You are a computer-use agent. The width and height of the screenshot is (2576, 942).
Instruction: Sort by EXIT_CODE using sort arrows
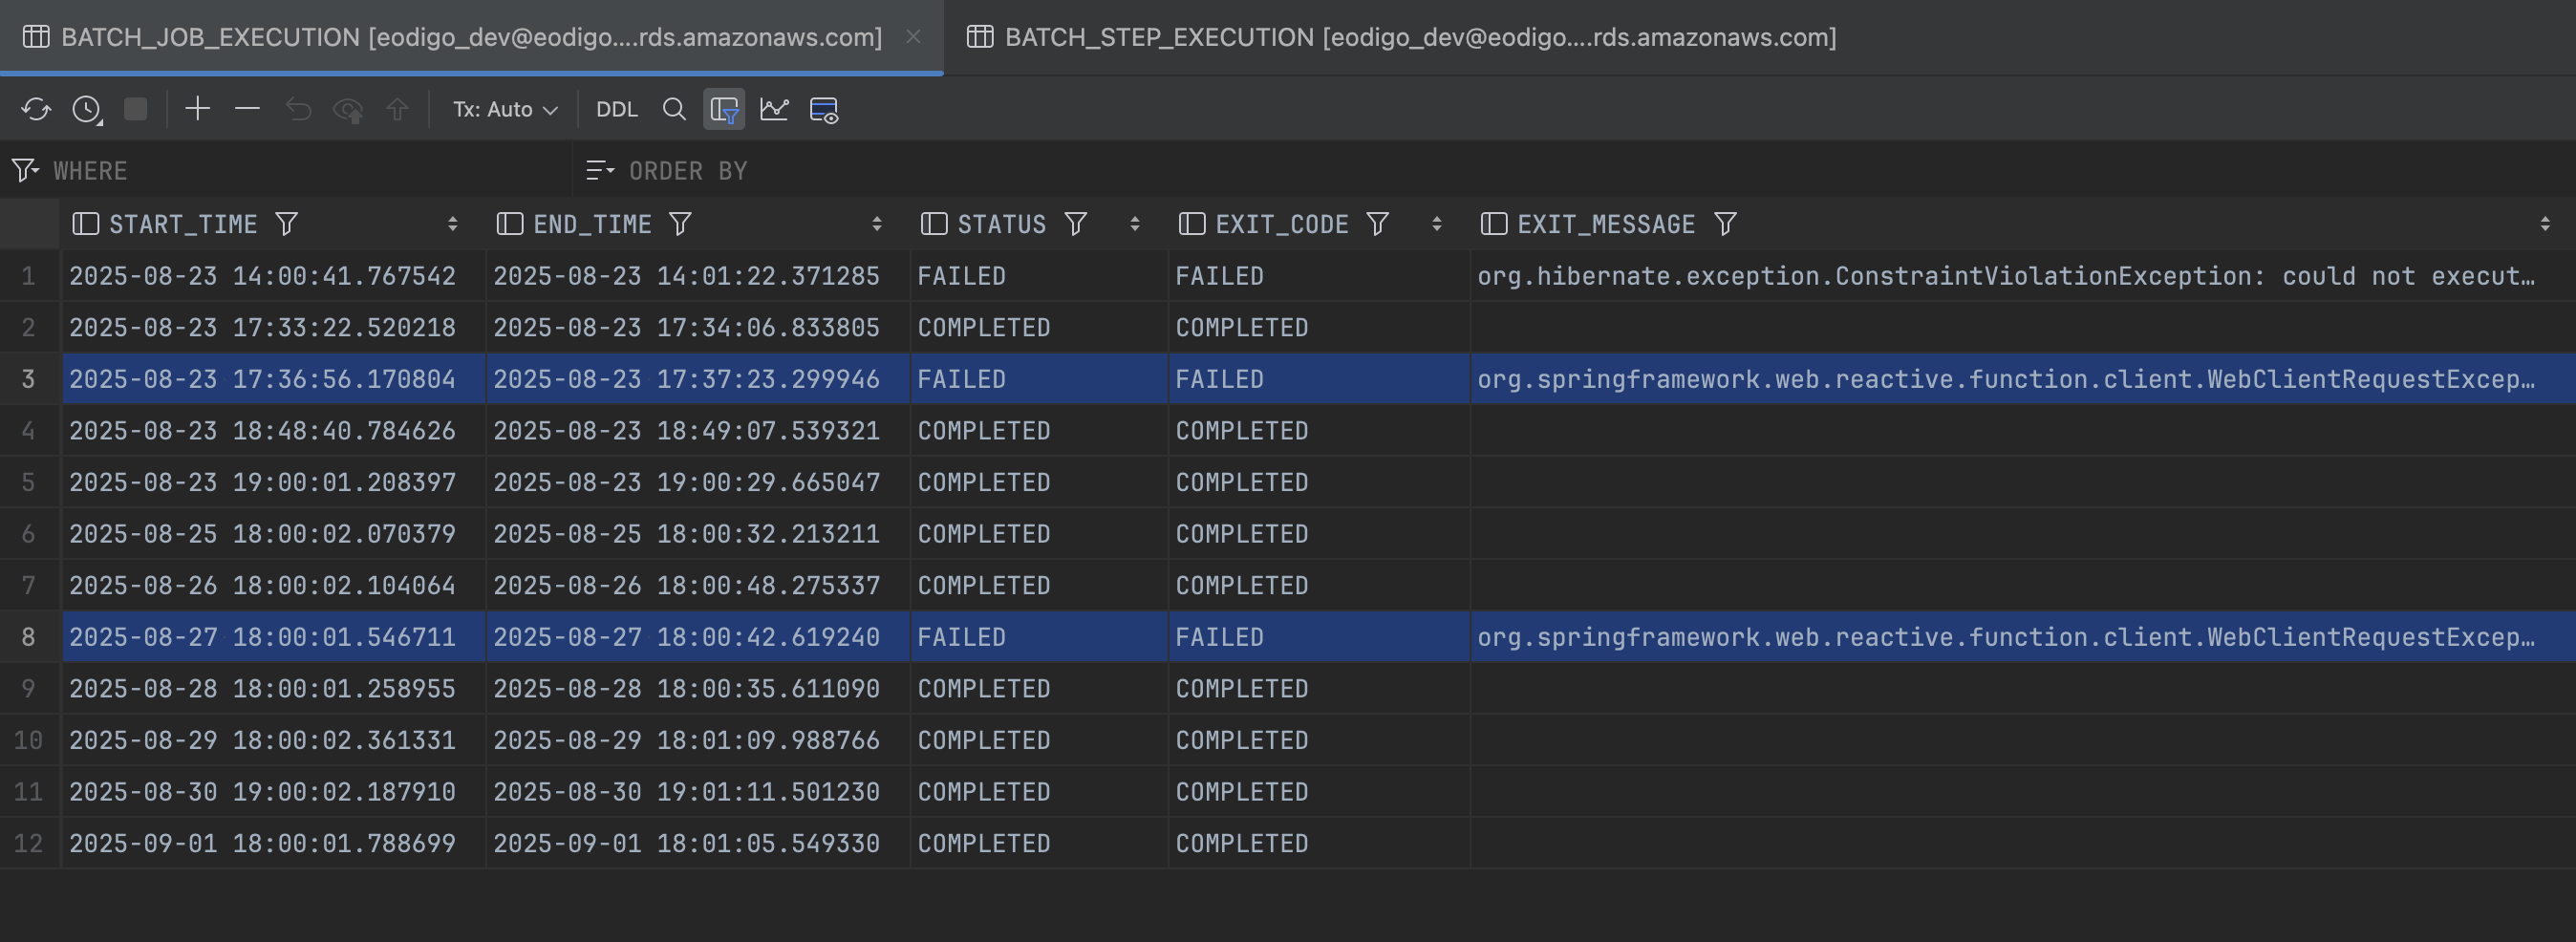point(1437,224)
